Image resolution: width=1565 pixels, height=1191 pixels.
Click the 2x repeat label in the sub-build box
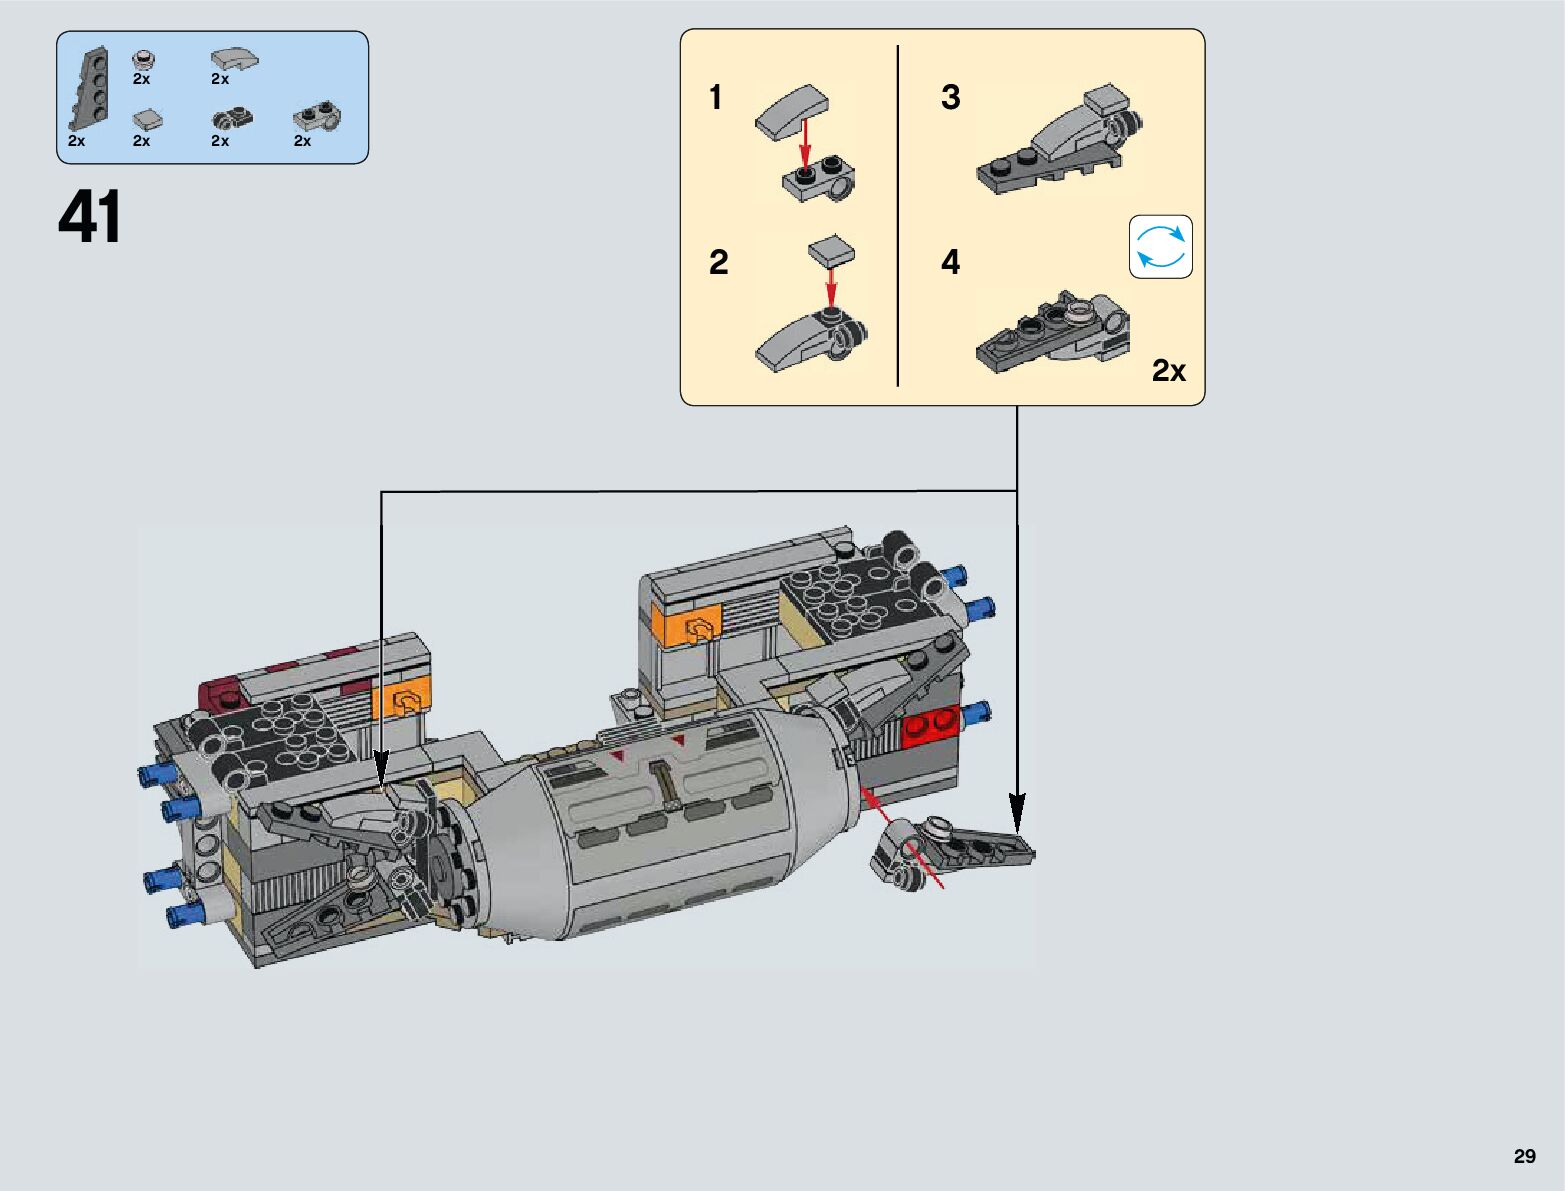(1167, 371)
